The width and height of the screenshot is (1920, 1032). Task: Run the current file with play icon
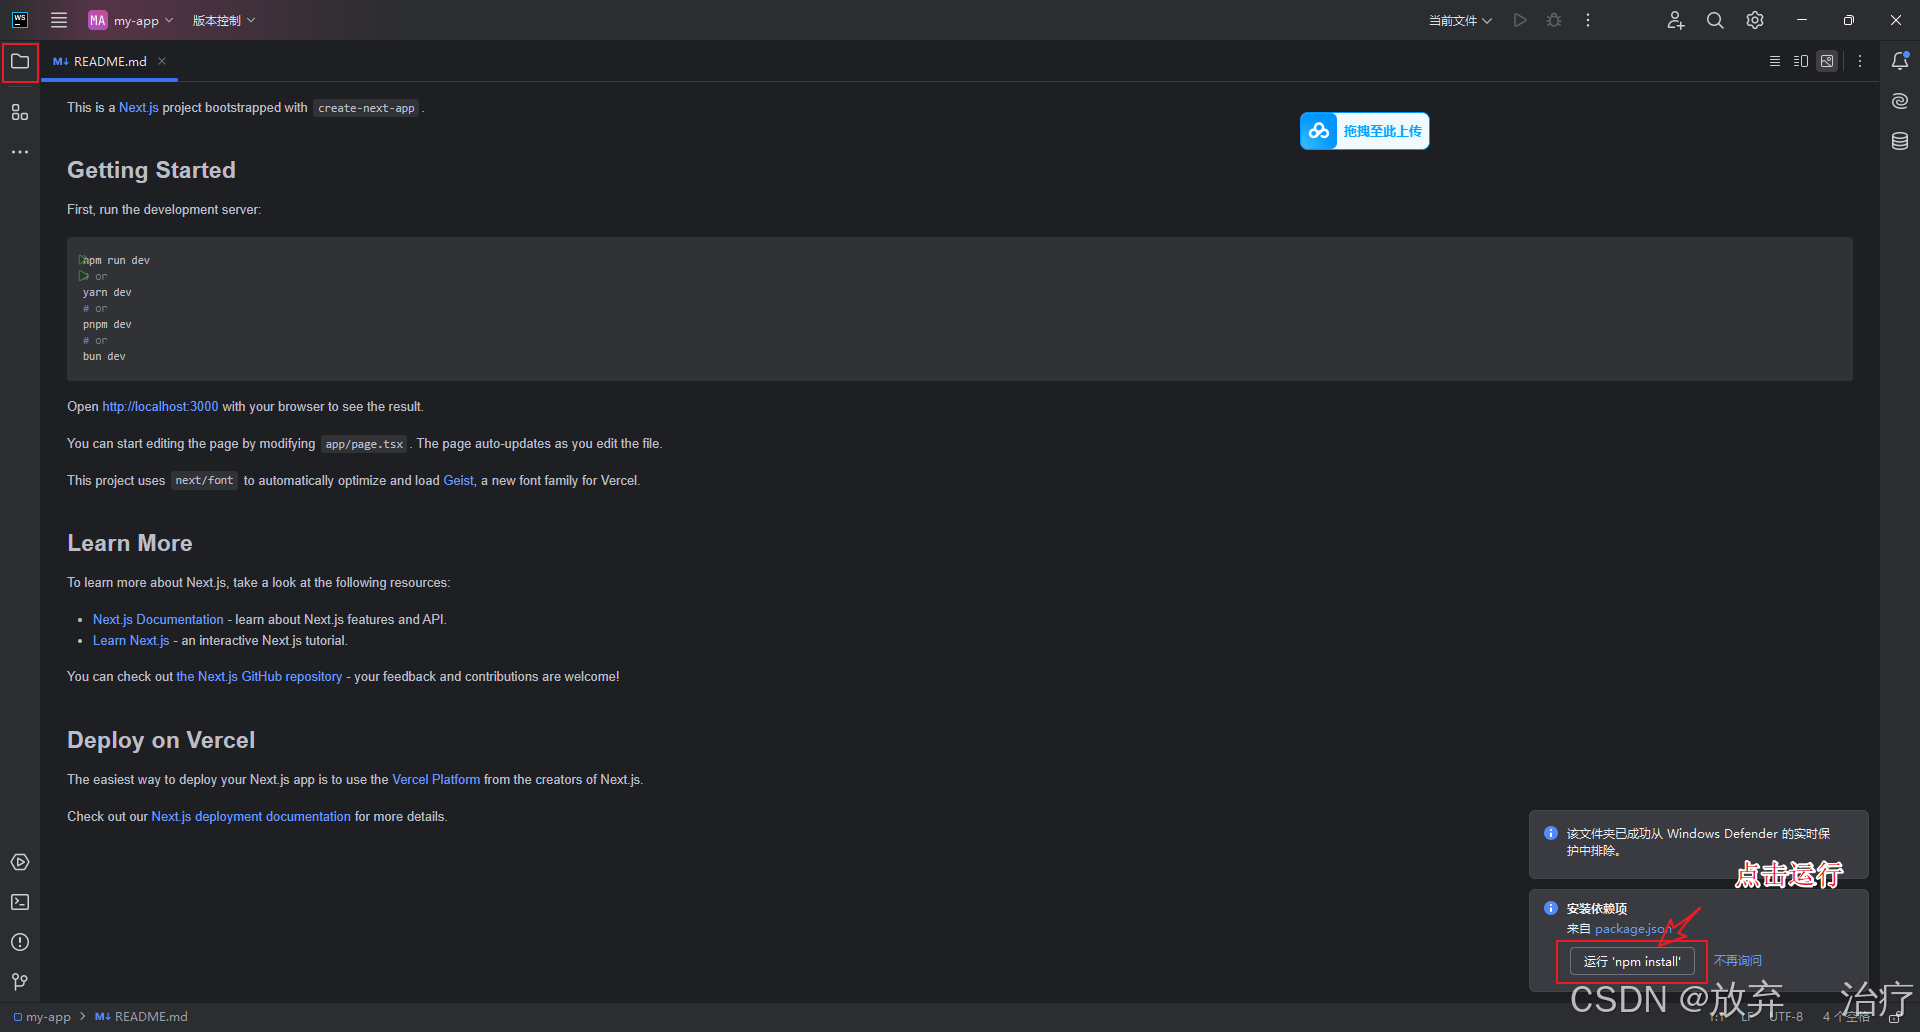(x=1520, y=20)
